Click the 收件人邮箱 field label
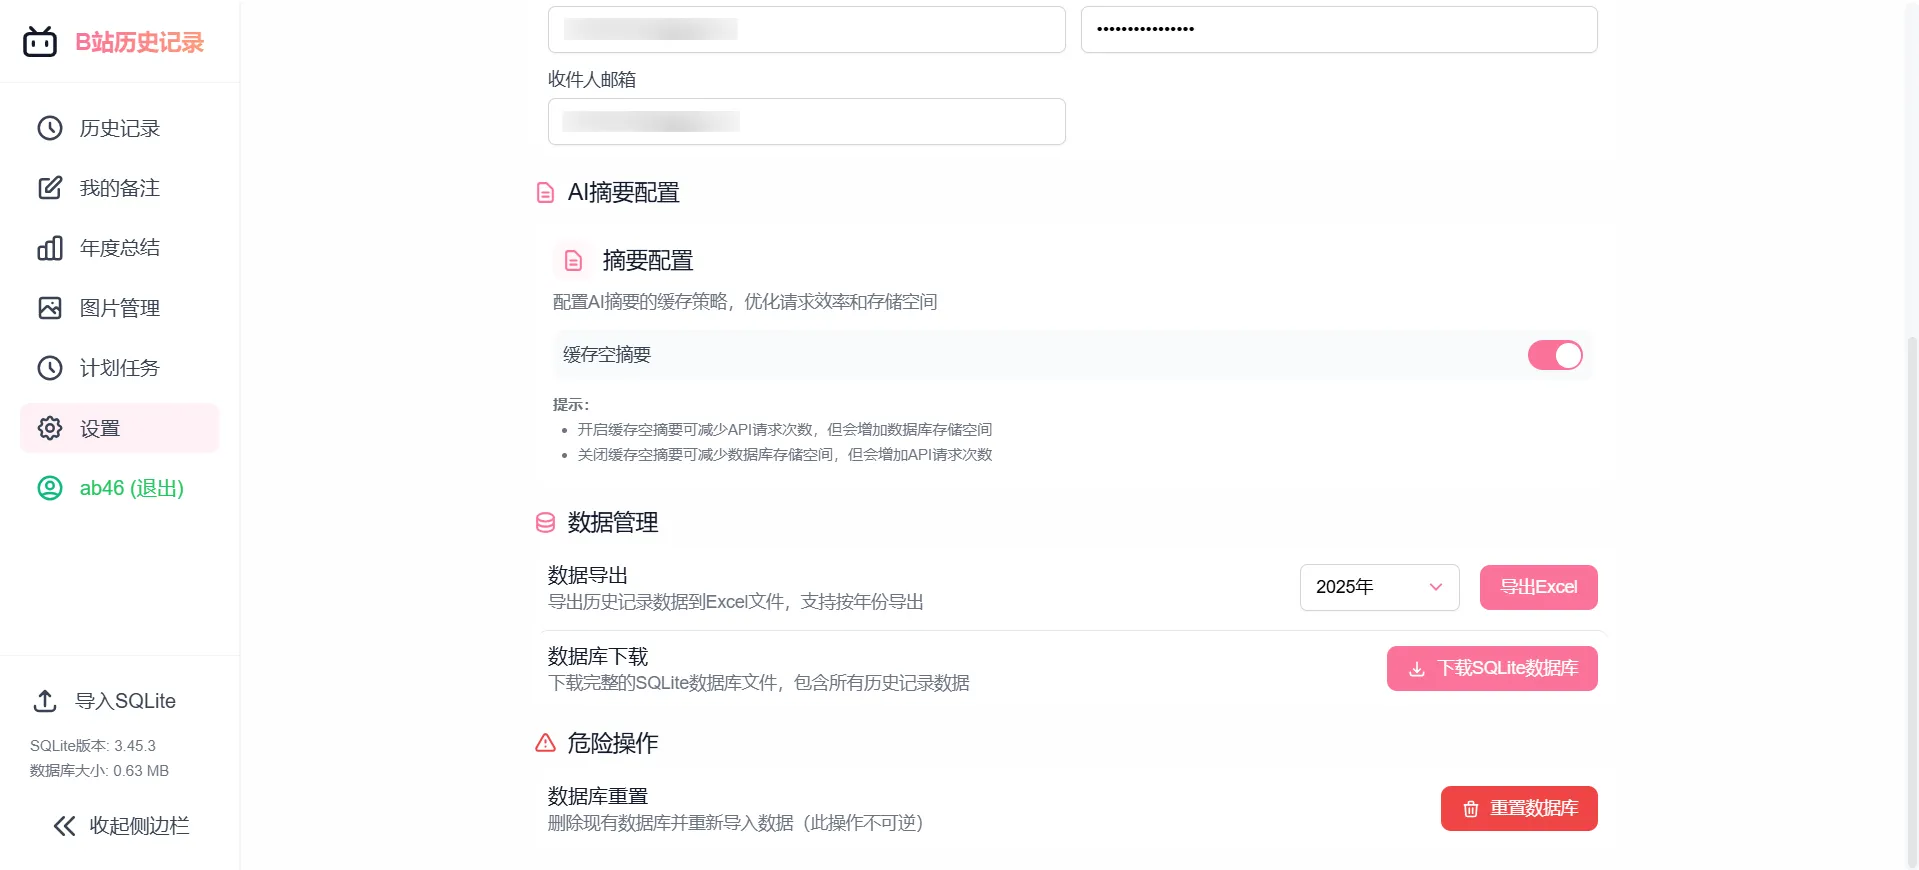 click(592, 79)
